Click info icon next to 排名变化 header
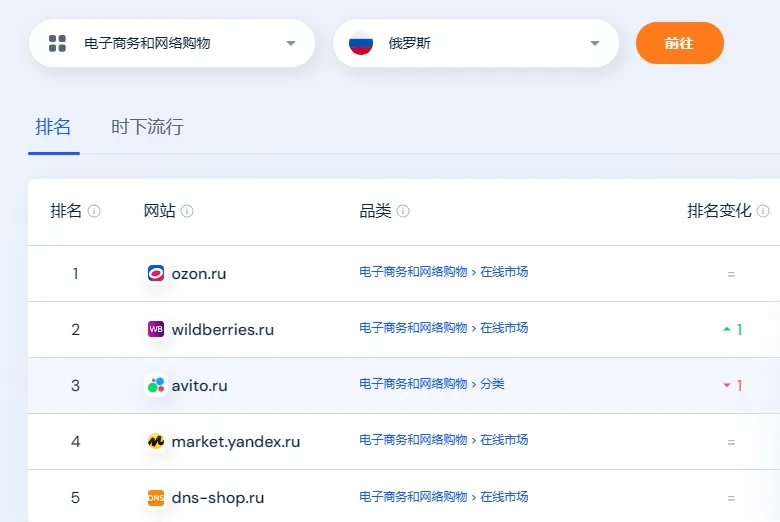The image size is (780, 522). coord(763,211)
